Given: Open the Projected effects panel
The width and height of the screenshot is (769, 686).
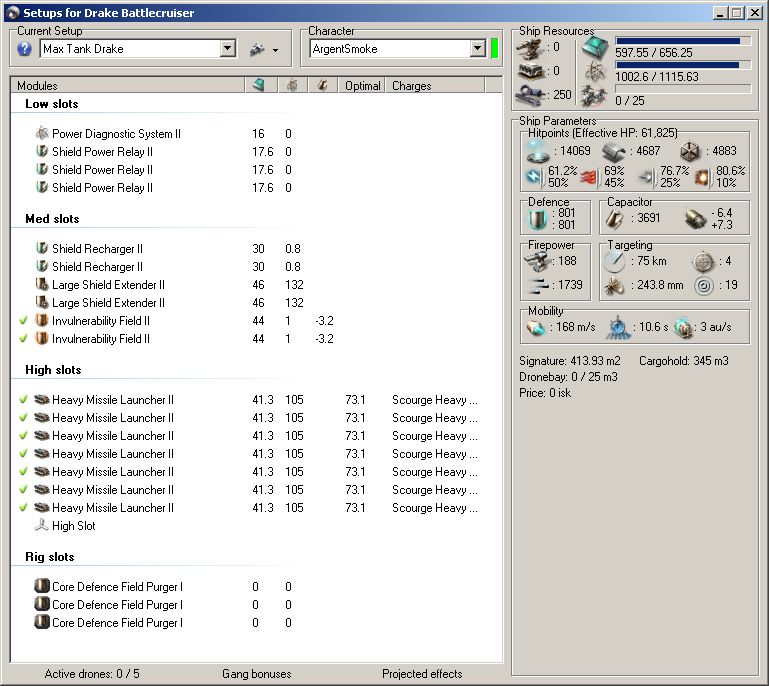Looking at the screenshot, I should click(x=422, y=674).
